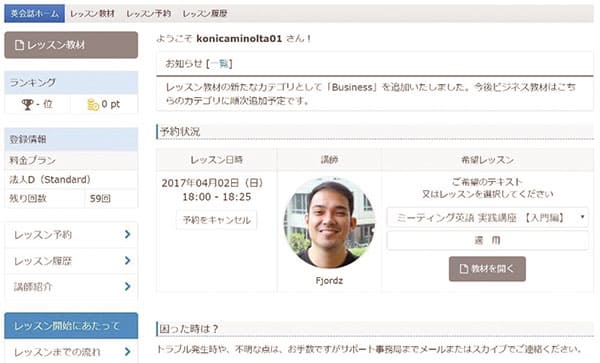Screen dimensions: 600x363
Task: Click the 適用 button
Action: pos(488,241)
